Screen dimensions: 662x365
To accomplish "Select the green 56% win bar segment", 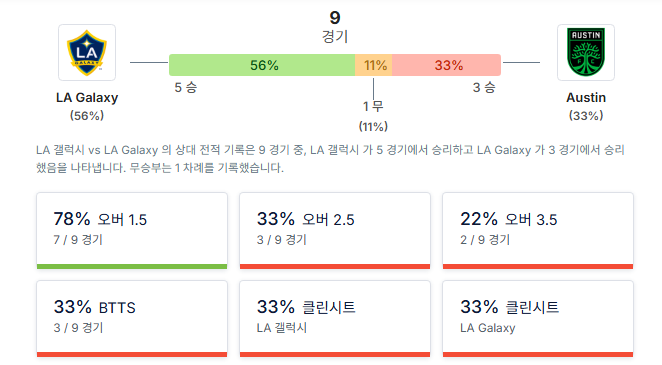I will coord(262,65).
